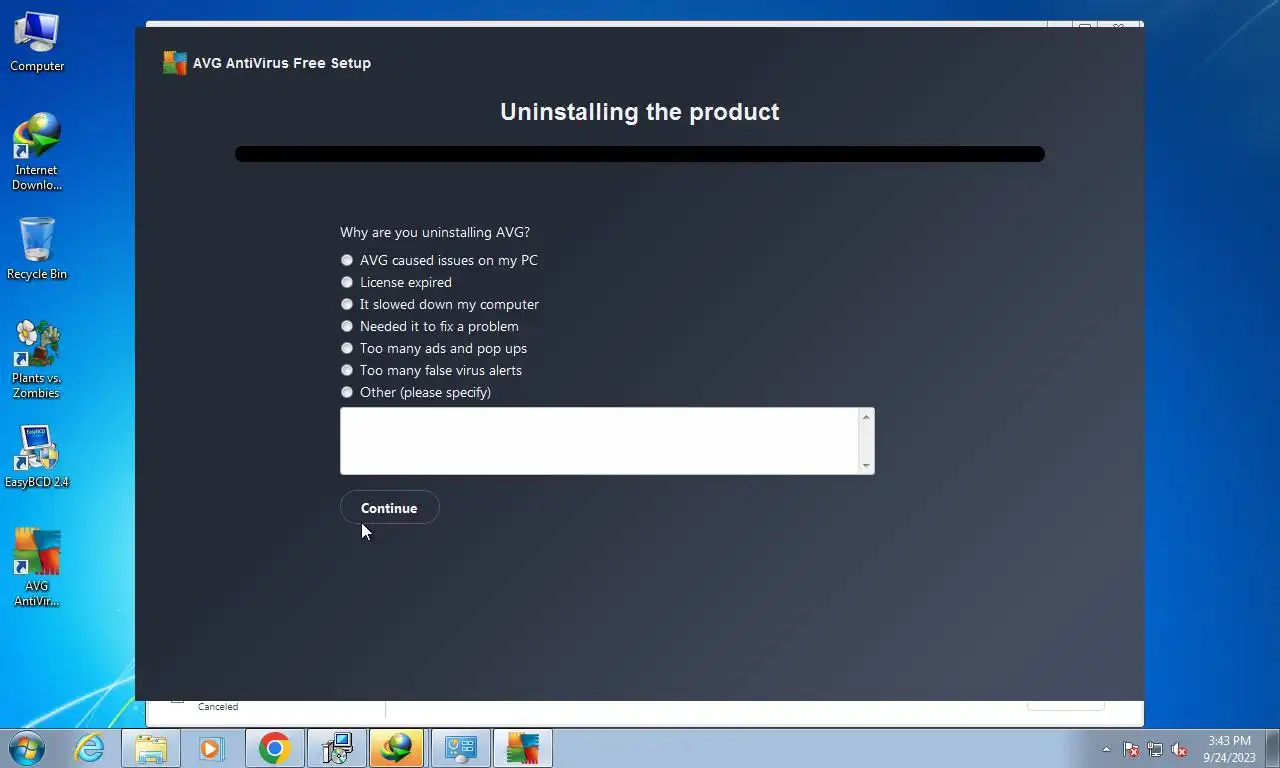
Task: Open the Action Center flag tray icon
Action: tap(1131, 749)
